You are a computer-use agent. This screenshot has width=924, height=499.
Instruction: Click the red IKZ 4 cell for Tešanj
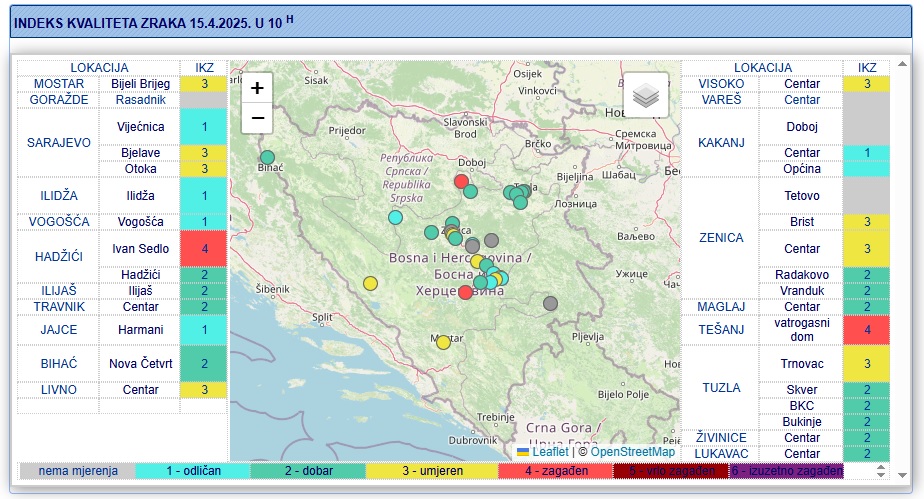coord(866,330)
